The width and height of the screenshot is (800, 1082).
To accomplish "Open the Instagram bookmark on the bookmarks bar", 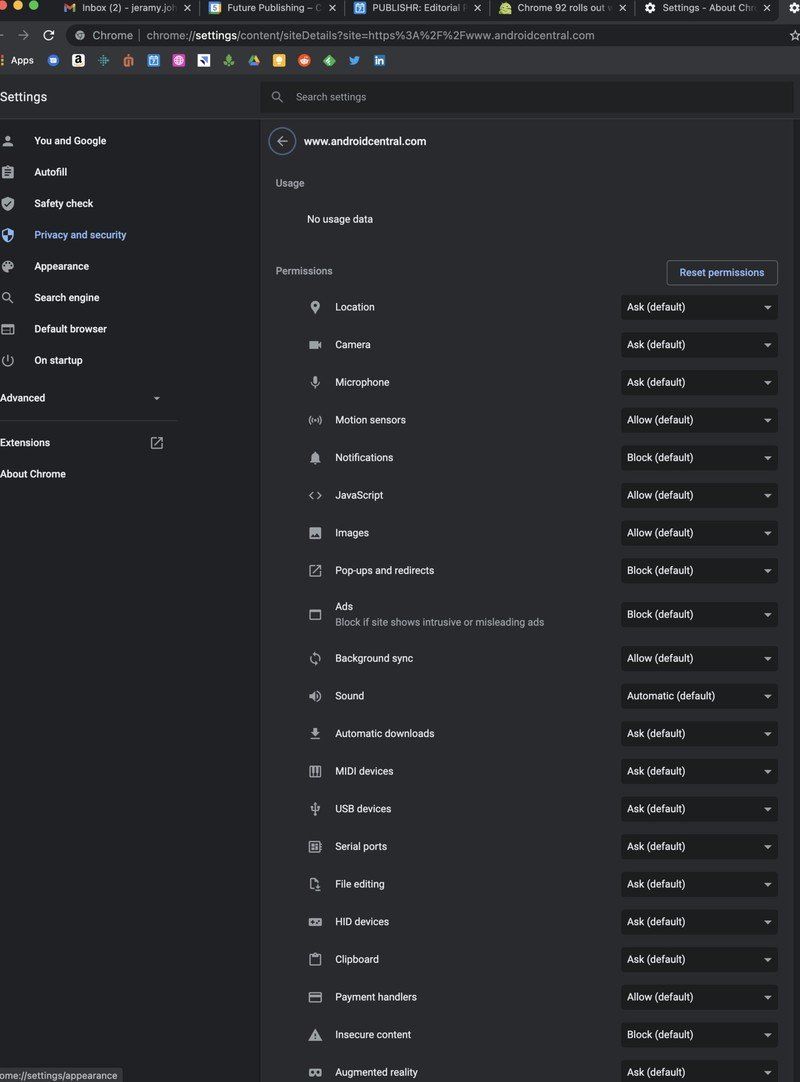I will click(x=180, y=60).
